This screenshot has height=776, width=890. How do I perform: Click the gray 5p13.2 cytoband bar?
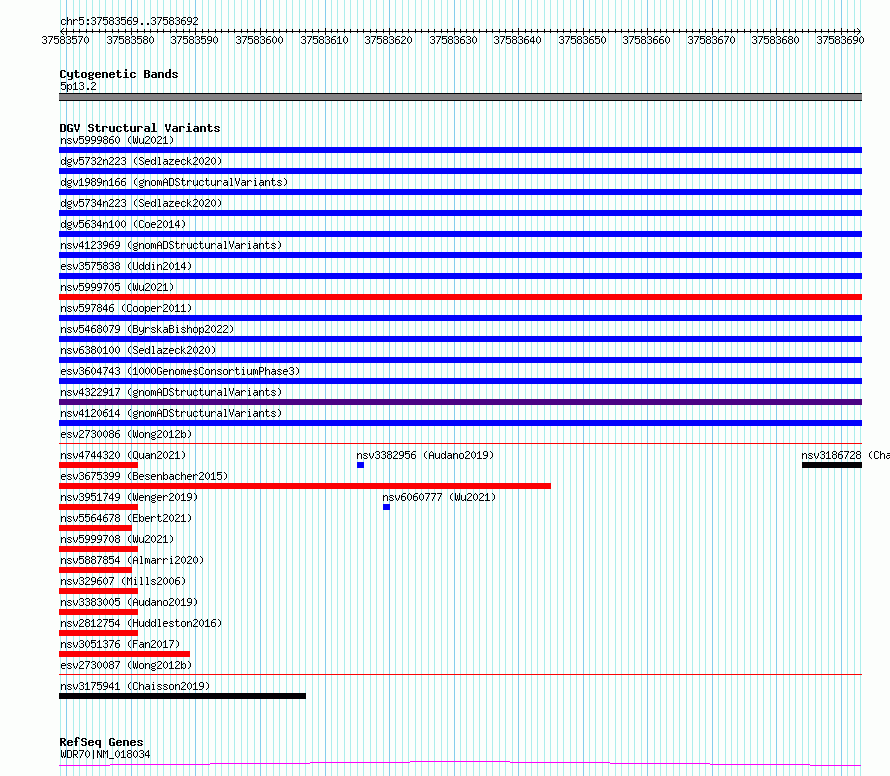click(460, 97)
